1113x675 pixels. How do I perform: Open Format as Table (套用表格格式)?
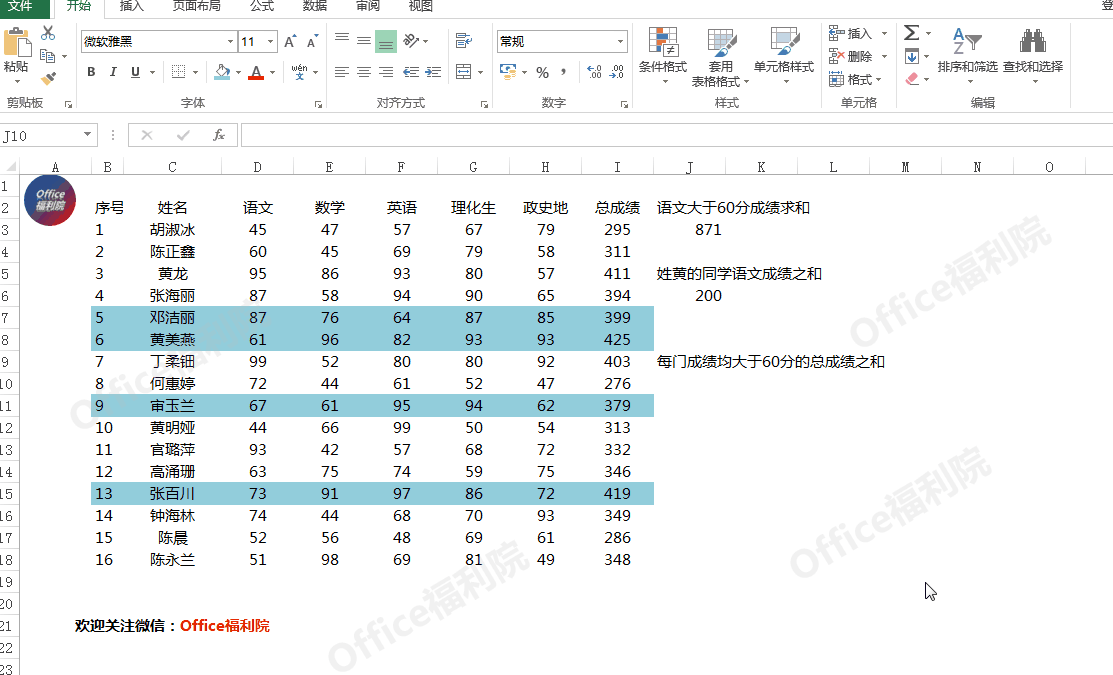(x=720, y=57)
